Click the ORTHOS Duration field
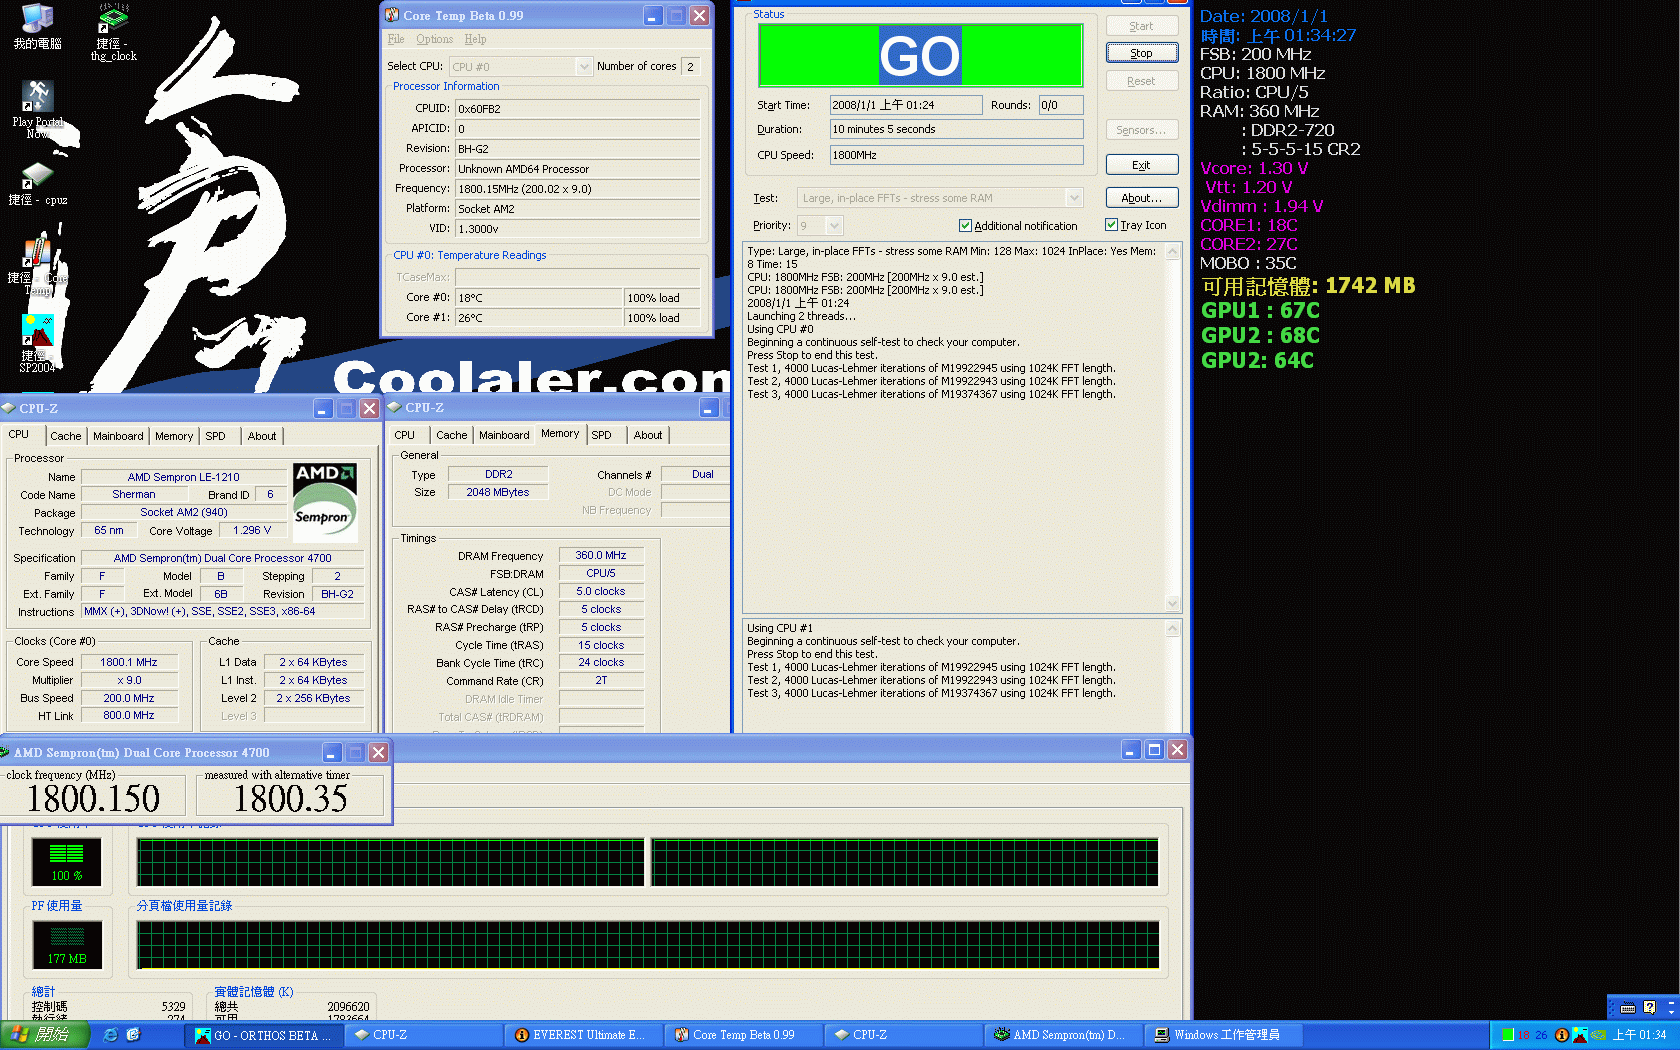This screenshot has height=1050, width=1680. point(956,129)
